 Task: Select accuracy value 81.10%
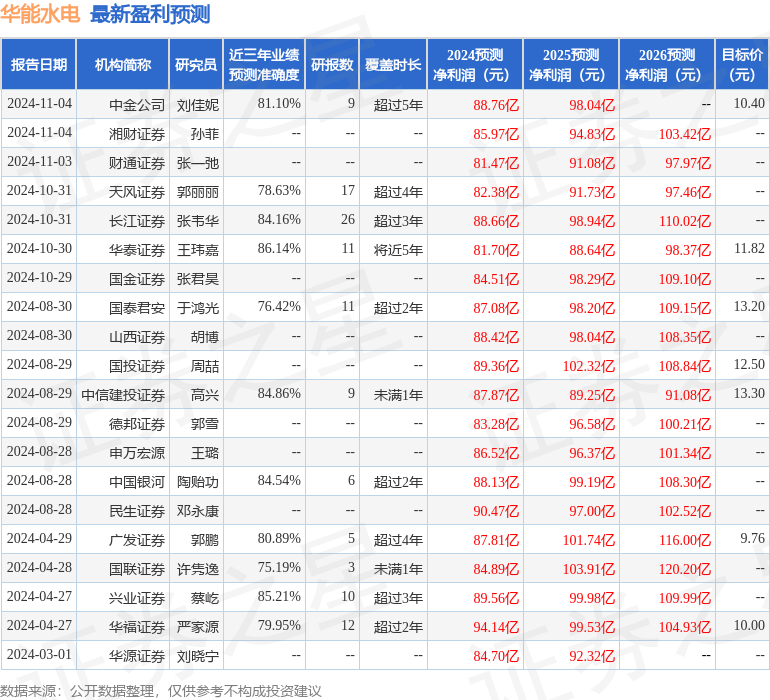coord(279,104)
